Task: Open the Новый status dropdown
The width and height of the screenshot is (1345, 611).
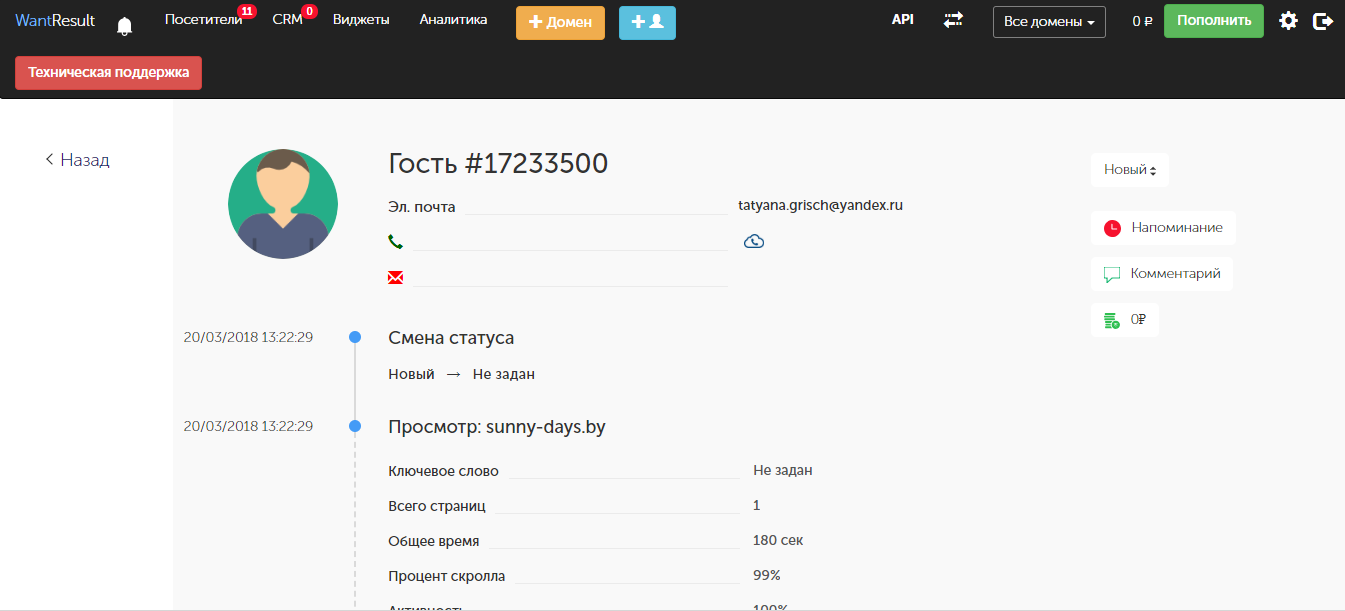Action: 1130,170
